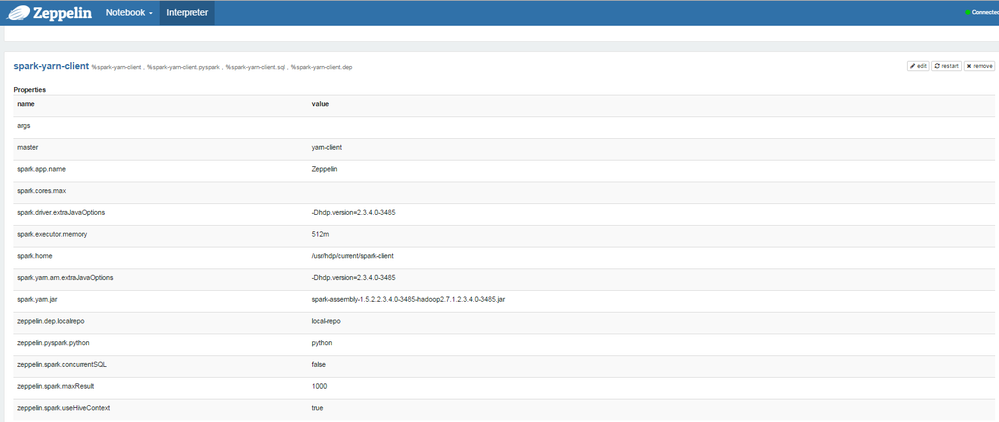The height and width of the screenshot is (422, 999).
Task: Select the 'python' value
Action: point(322,343)
